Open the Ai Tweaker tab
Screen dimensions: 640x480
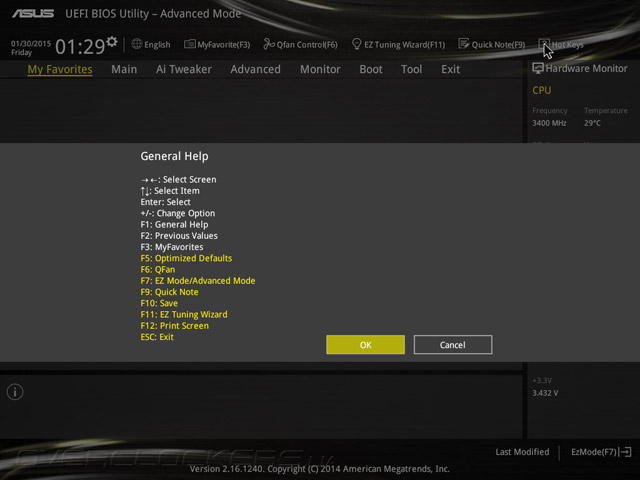click(184, 69)
